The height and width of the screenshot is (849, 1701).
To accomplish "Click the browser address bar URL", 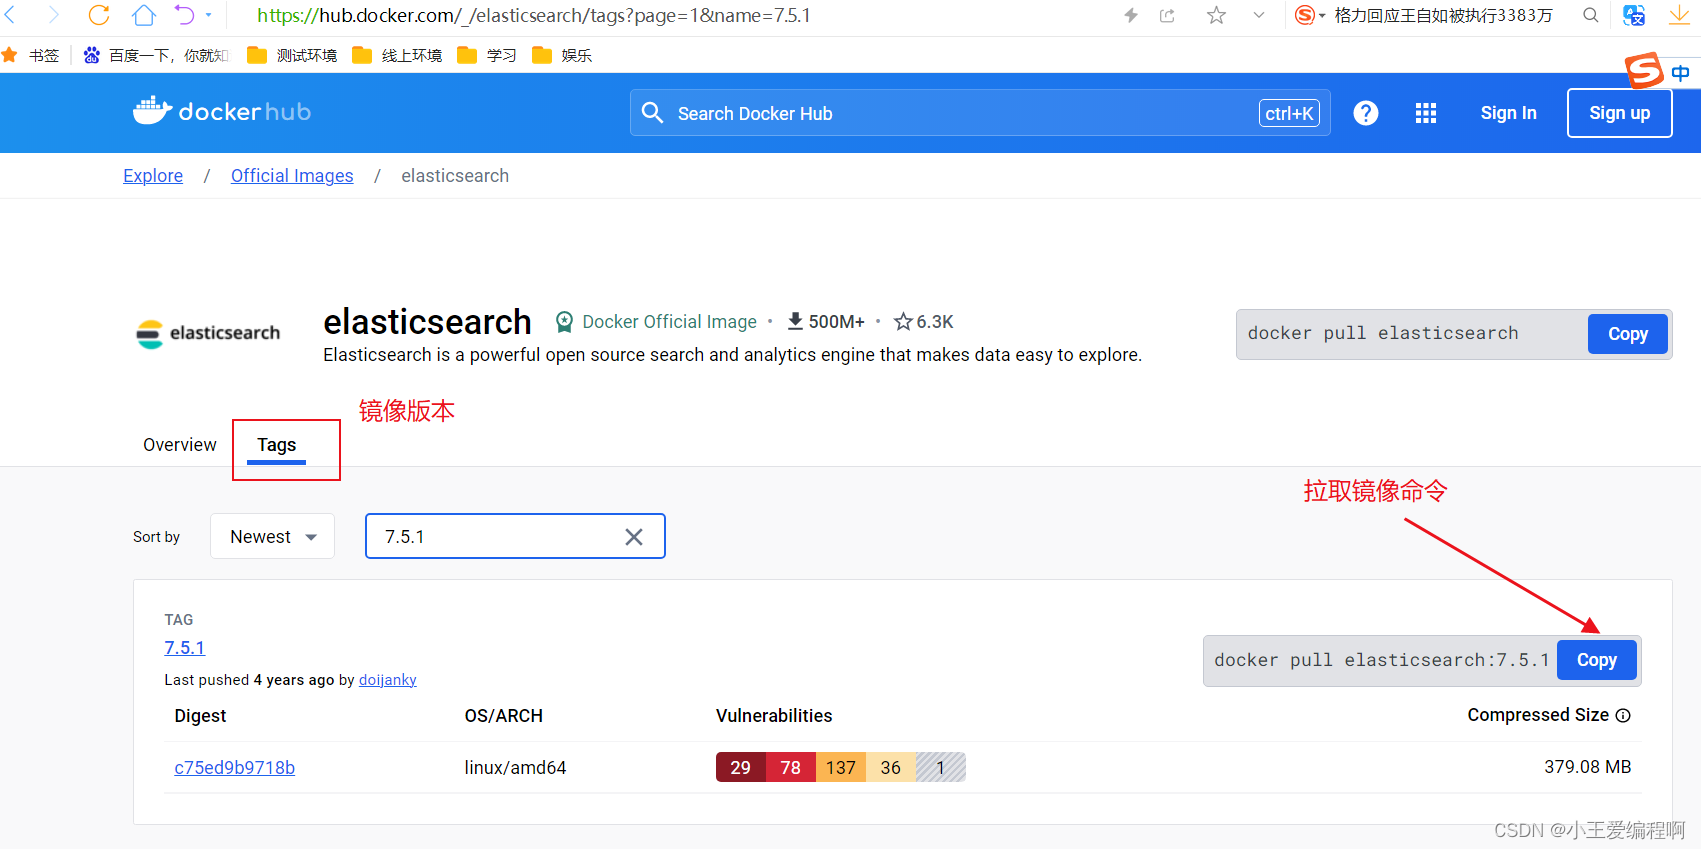I will click(534, 15).
